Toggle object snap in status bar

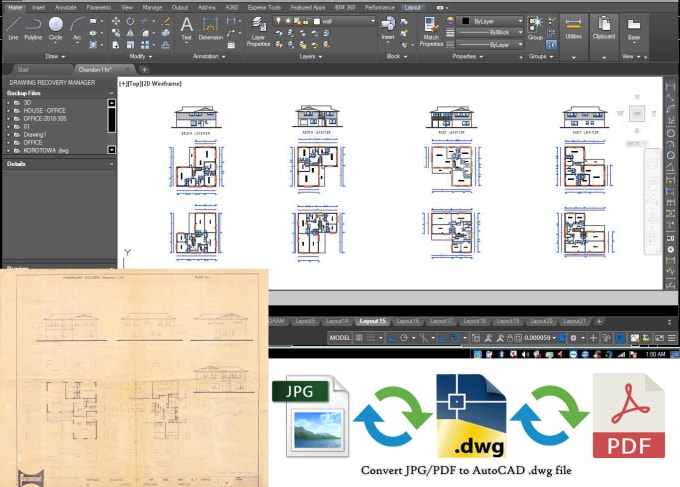click(455, 338)
